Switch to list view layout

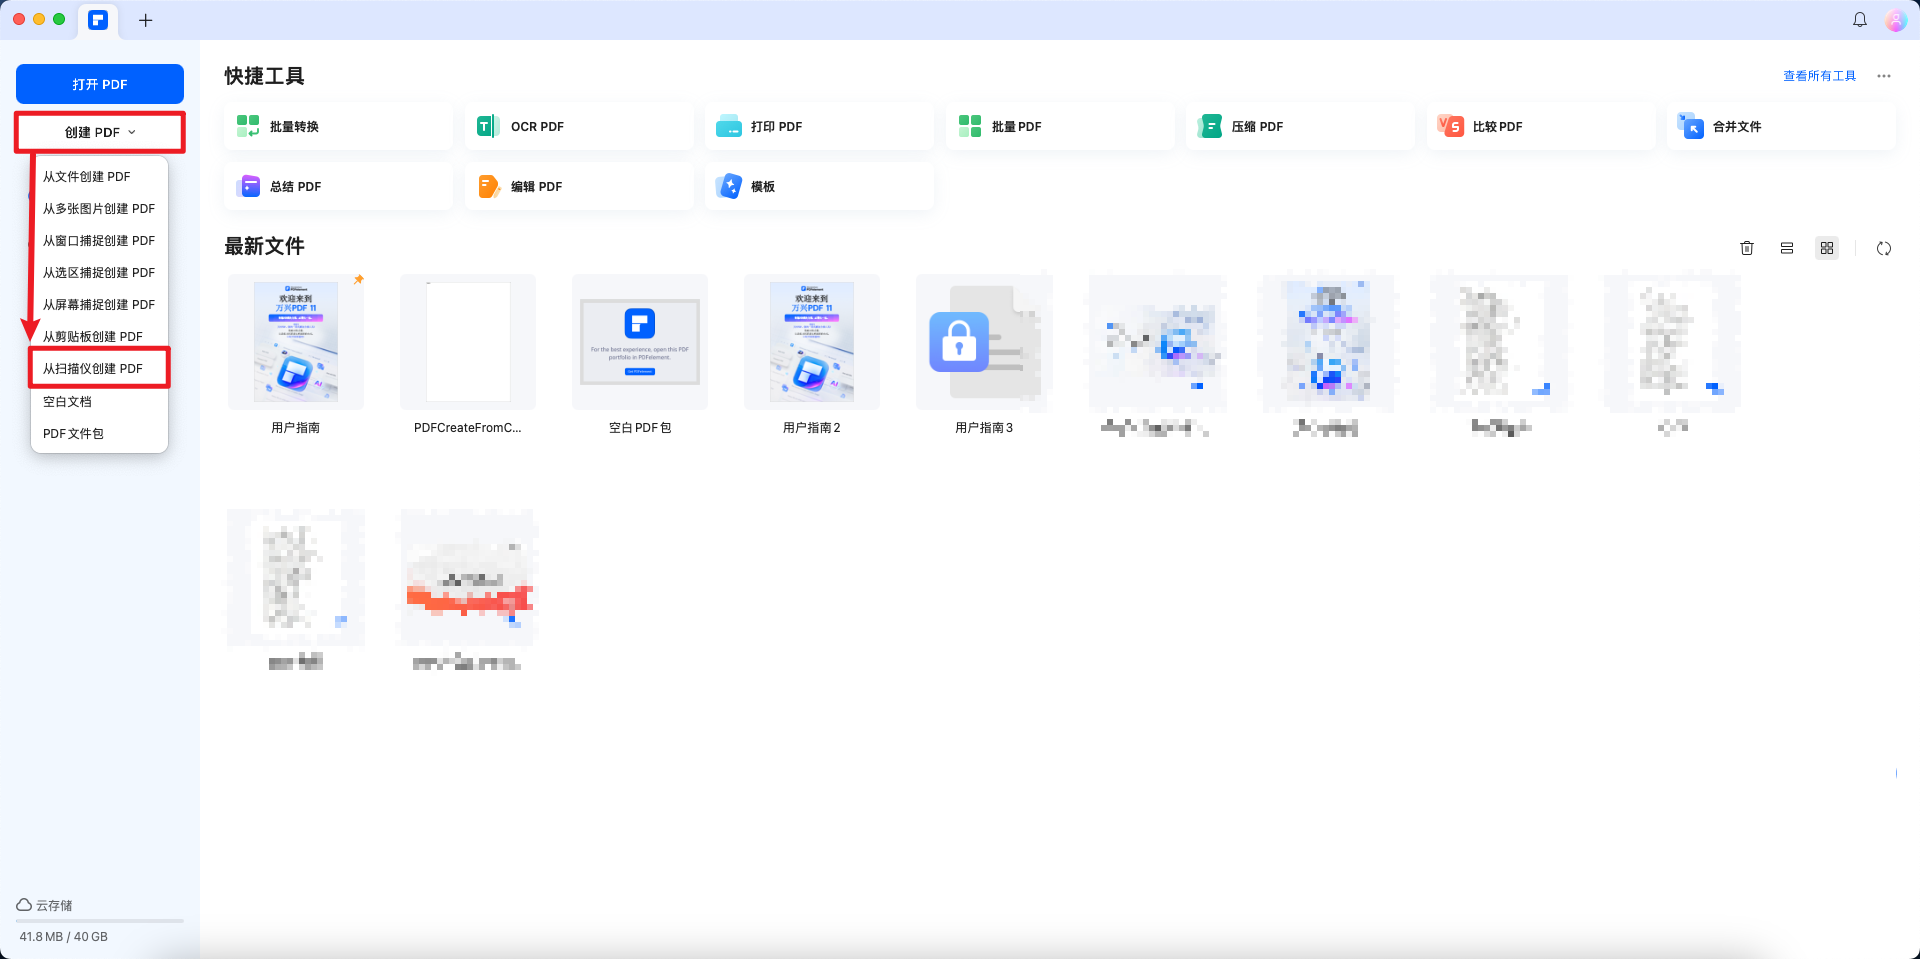tap(1787, 248)
